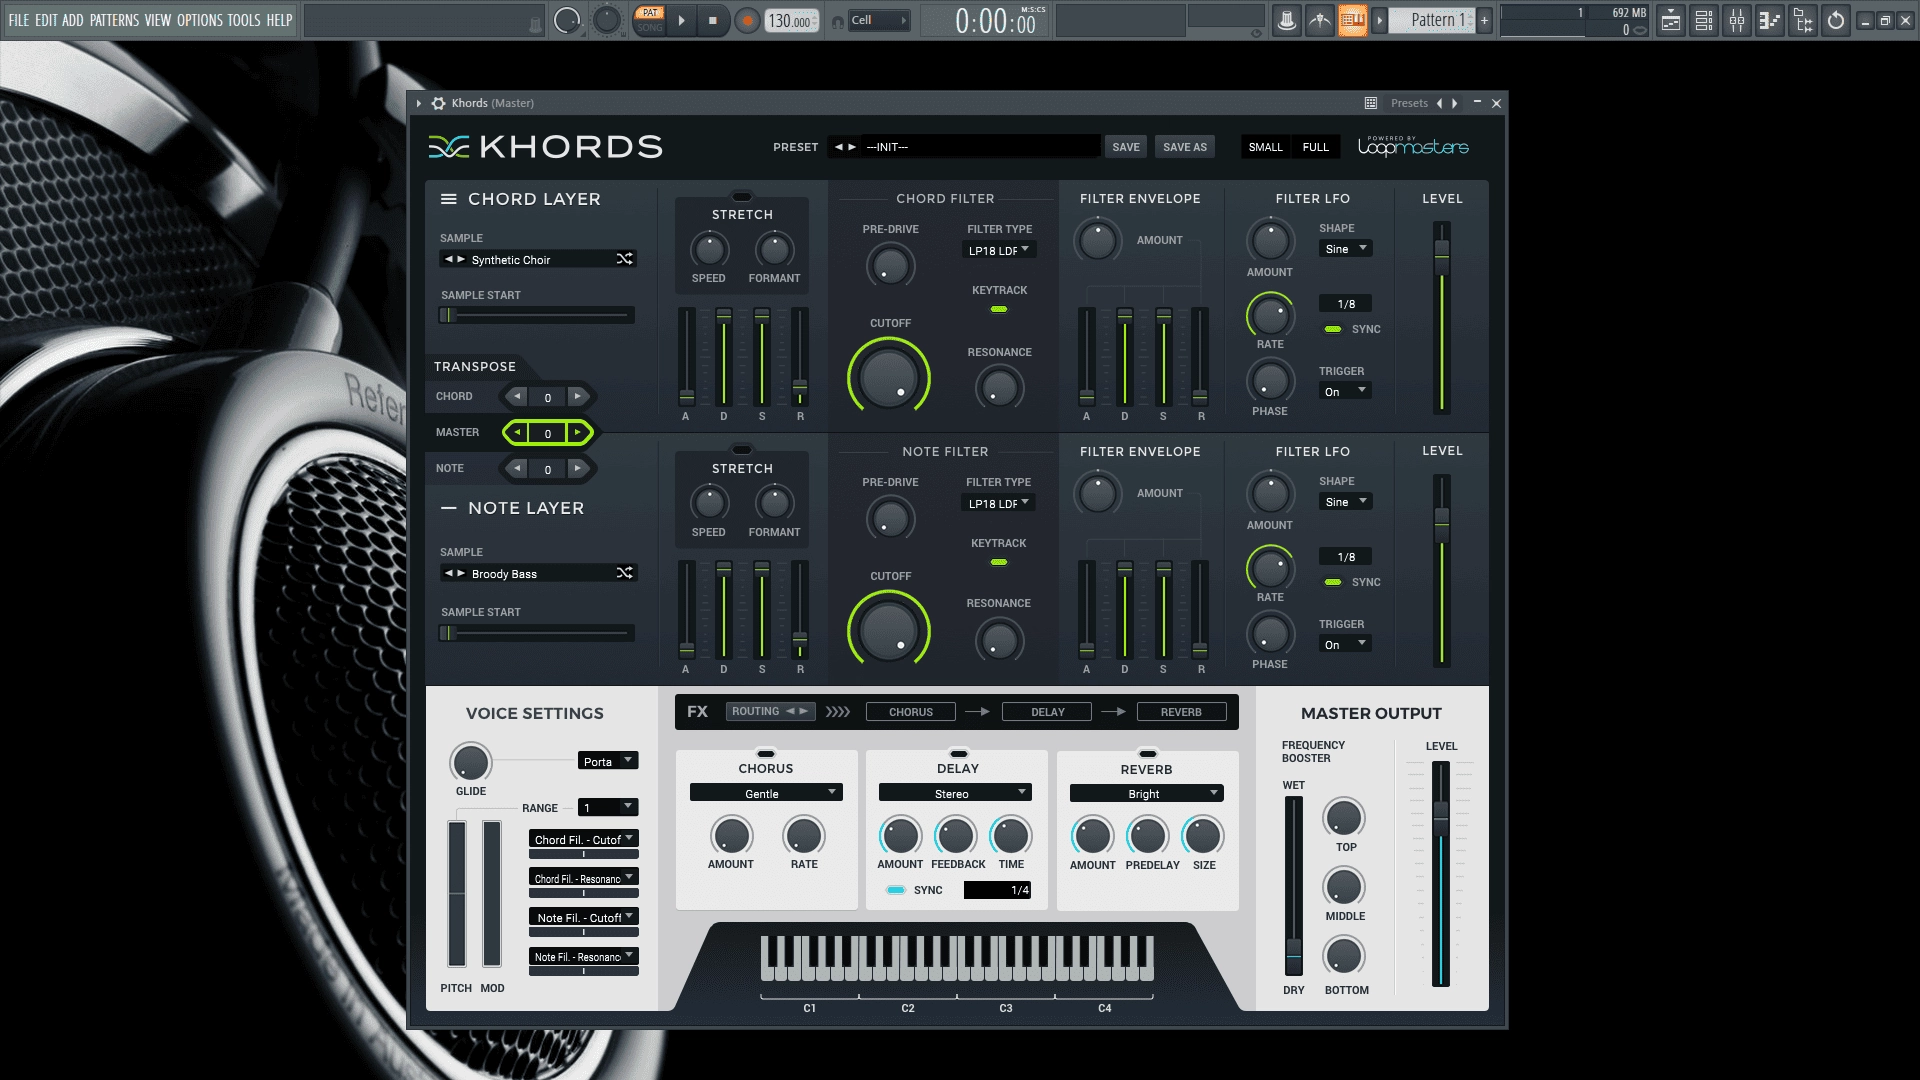Image resolution: width=1920 pixels, height=1080 pixels.
Task: Open the Chord Layer hamburger menu
Action: coord(449,199)
